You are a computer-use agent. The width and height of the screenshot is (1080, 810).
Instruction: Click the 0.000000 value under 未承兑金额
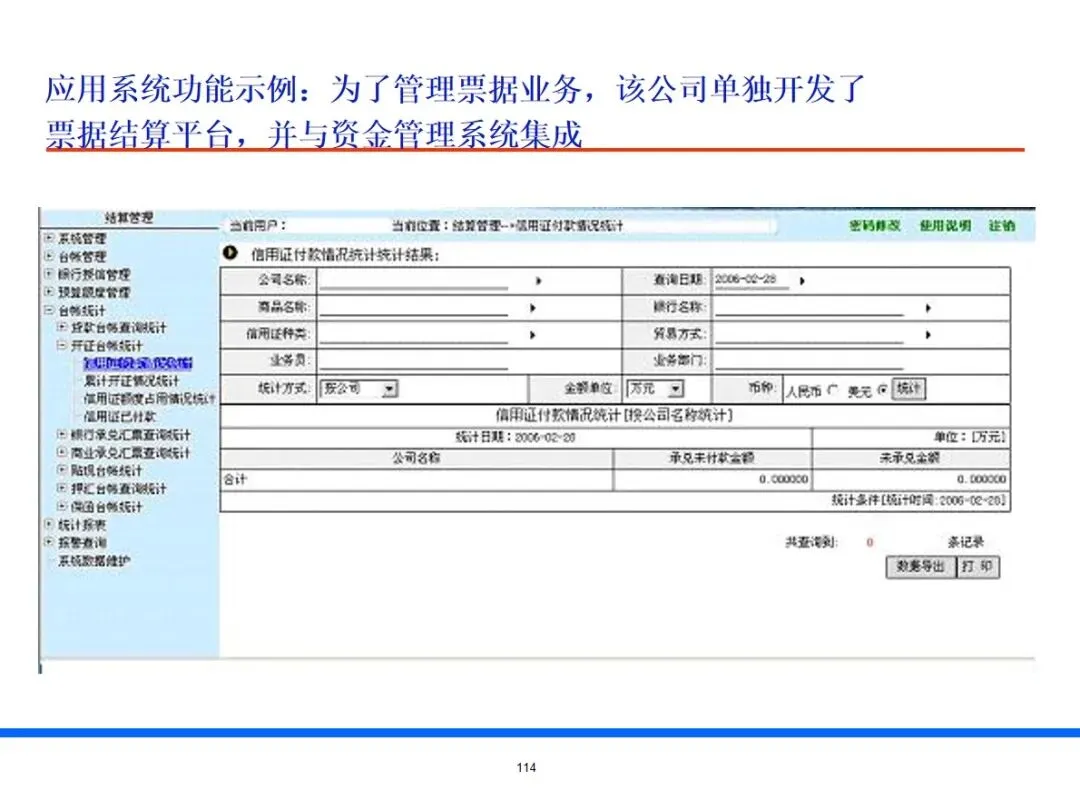tap(982, 479)
